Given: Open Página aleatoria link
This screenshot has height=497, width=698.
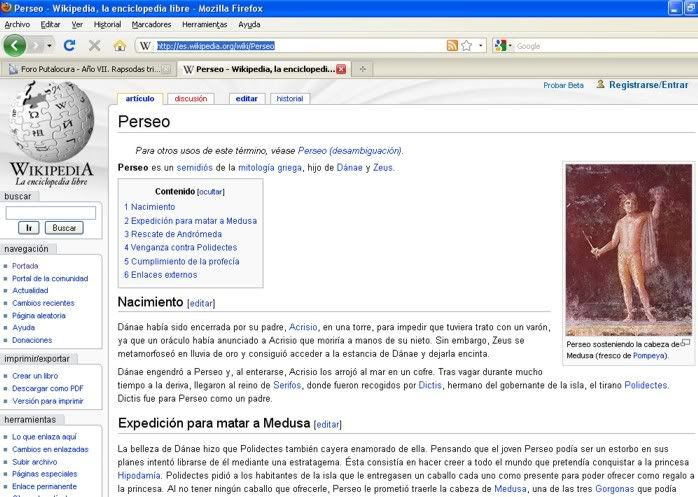Looking at the screenshot, I should [x=39, y=315].
